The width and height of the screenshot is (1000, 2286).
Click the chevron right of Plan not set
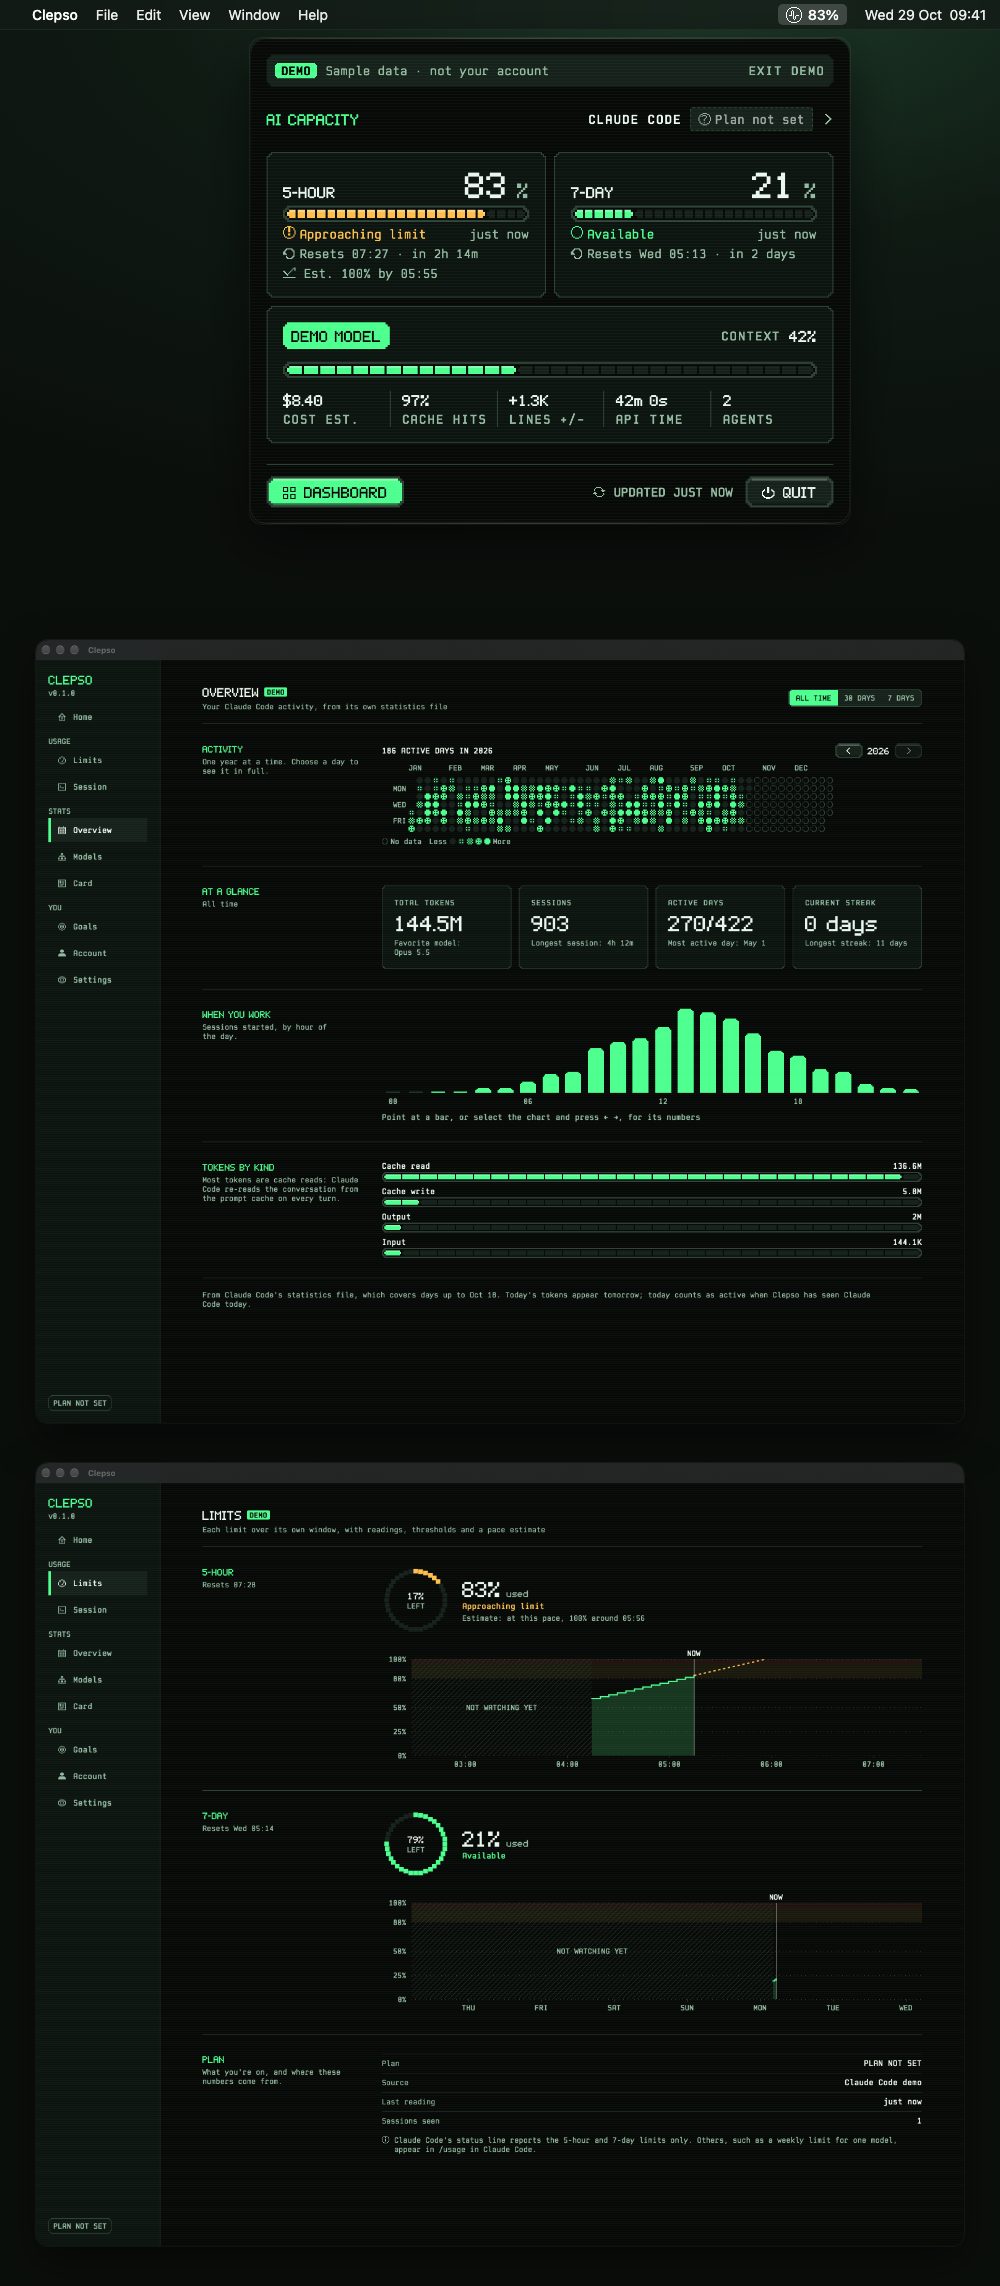828,119
